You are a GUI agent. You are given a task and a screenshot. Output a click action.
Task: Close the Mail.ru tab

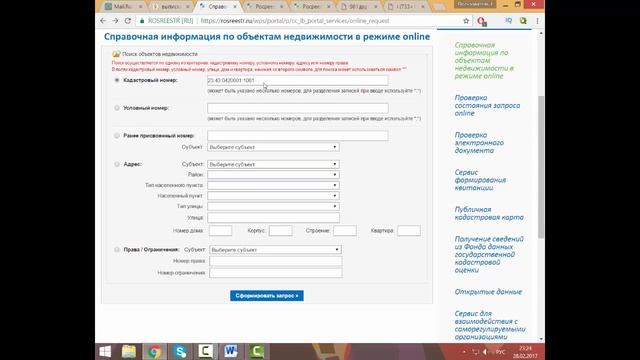(140, 7)
